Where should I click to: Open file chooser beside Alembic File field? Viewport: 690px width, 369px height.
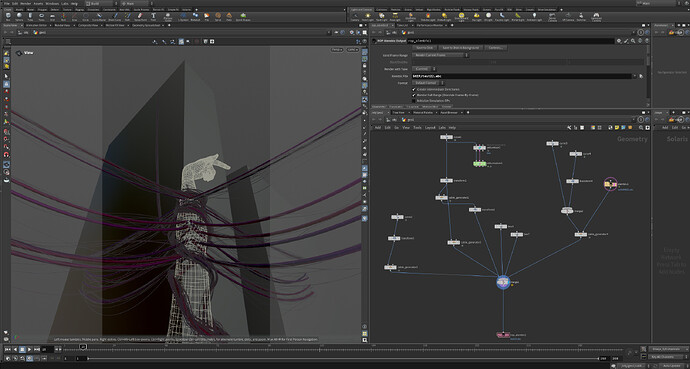tap(641, 76)
